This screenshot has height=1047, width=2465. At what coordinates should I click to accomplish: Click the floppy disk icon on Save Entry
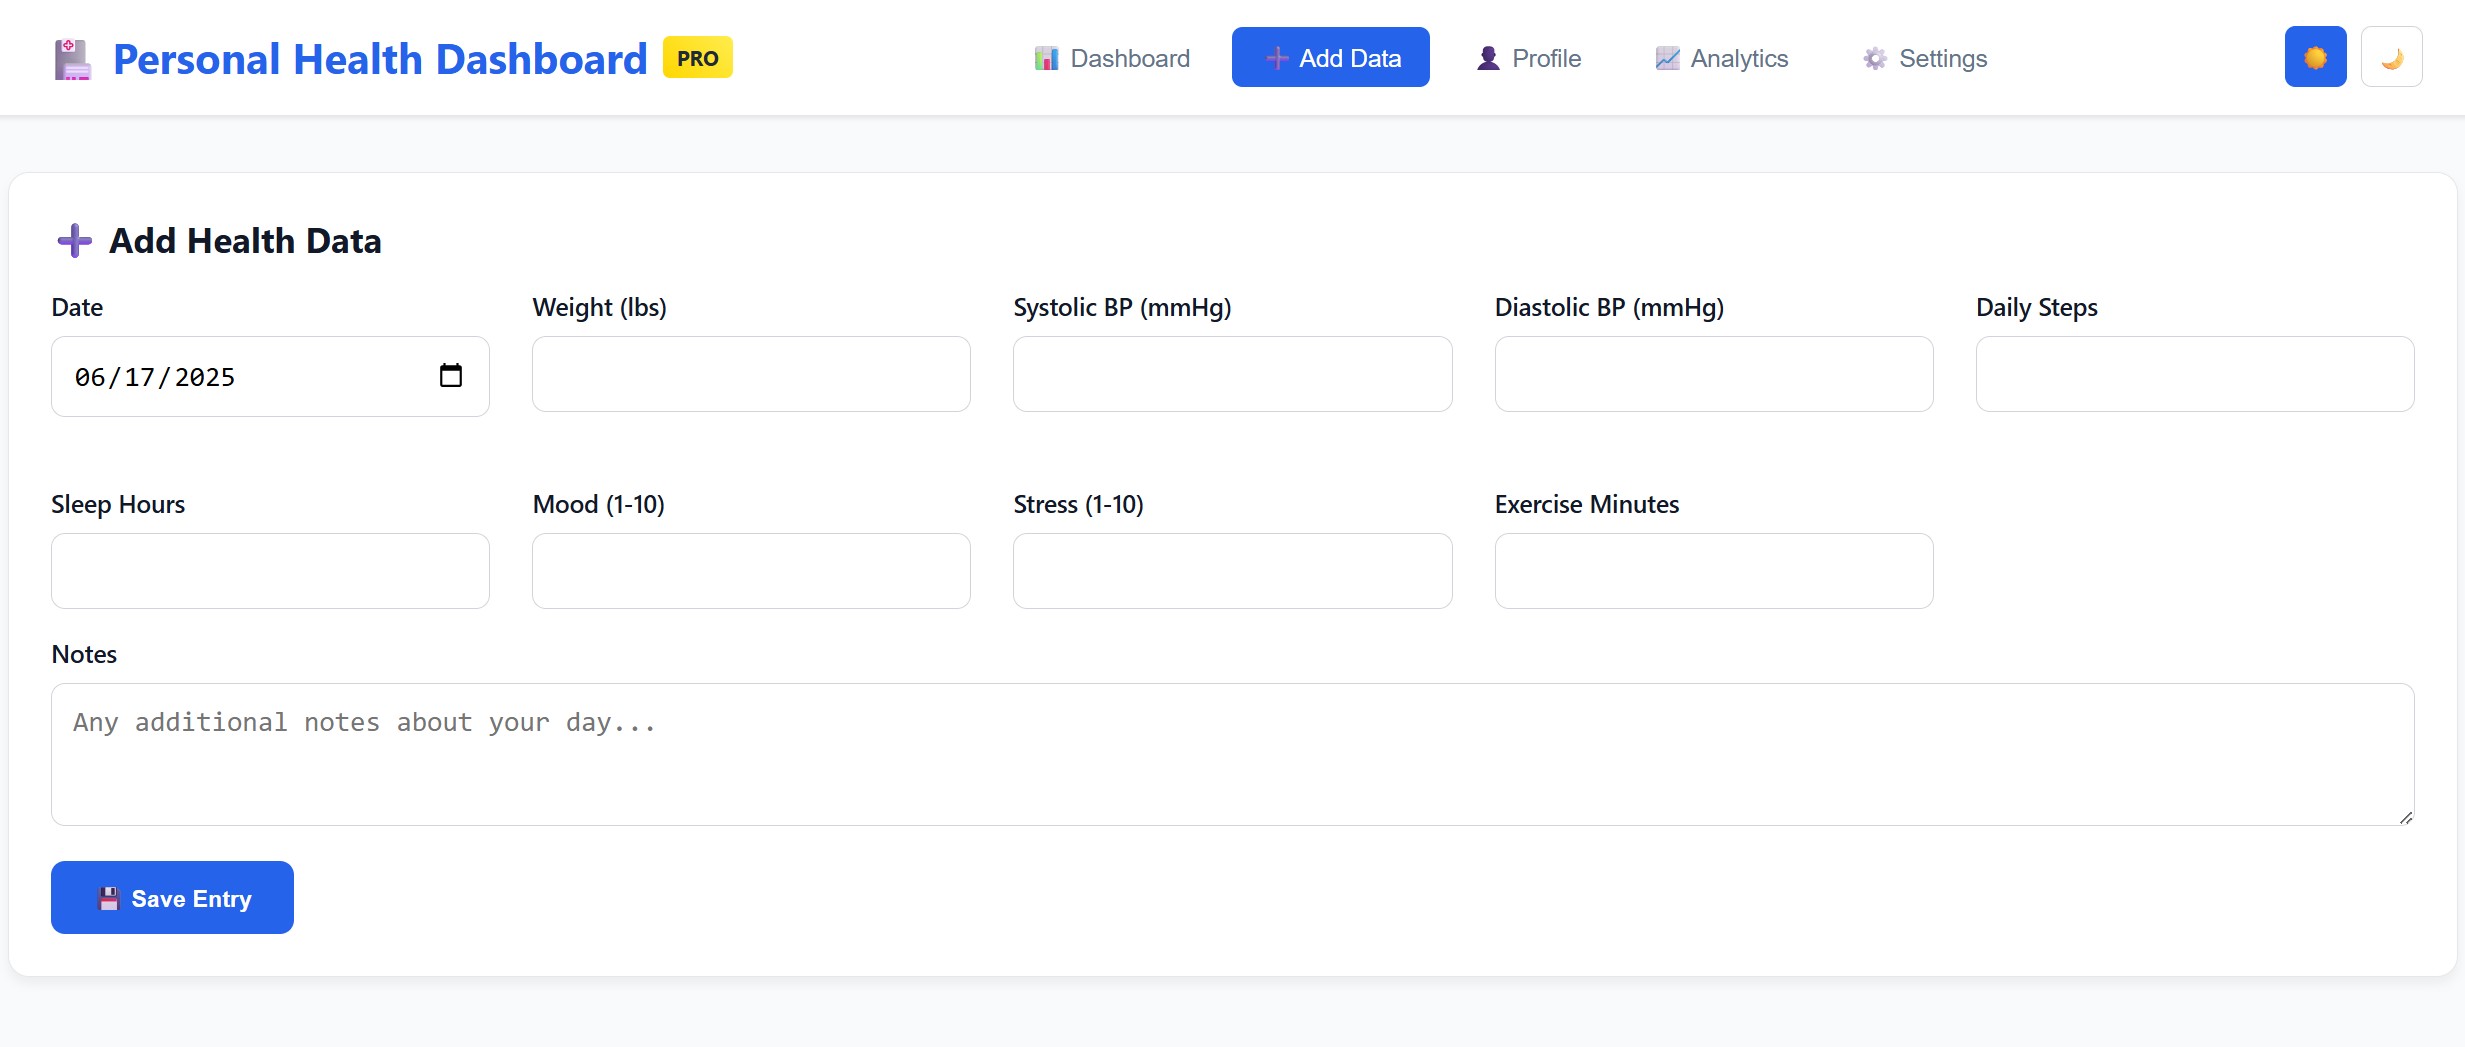[x=110, y=898]
